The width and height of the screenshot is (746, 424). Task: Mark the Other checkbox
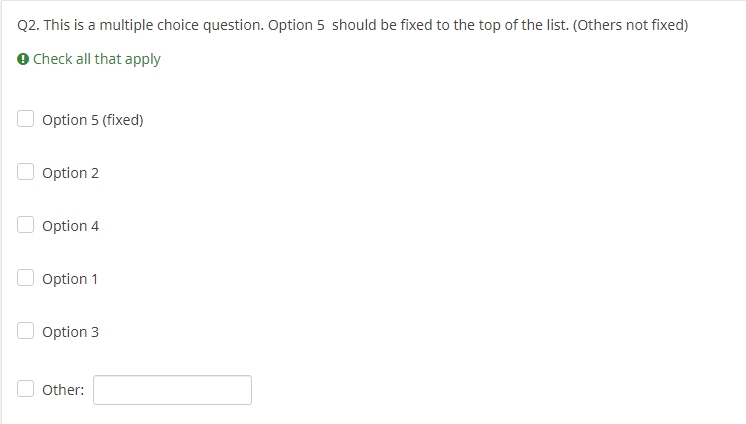click(26, 389)
